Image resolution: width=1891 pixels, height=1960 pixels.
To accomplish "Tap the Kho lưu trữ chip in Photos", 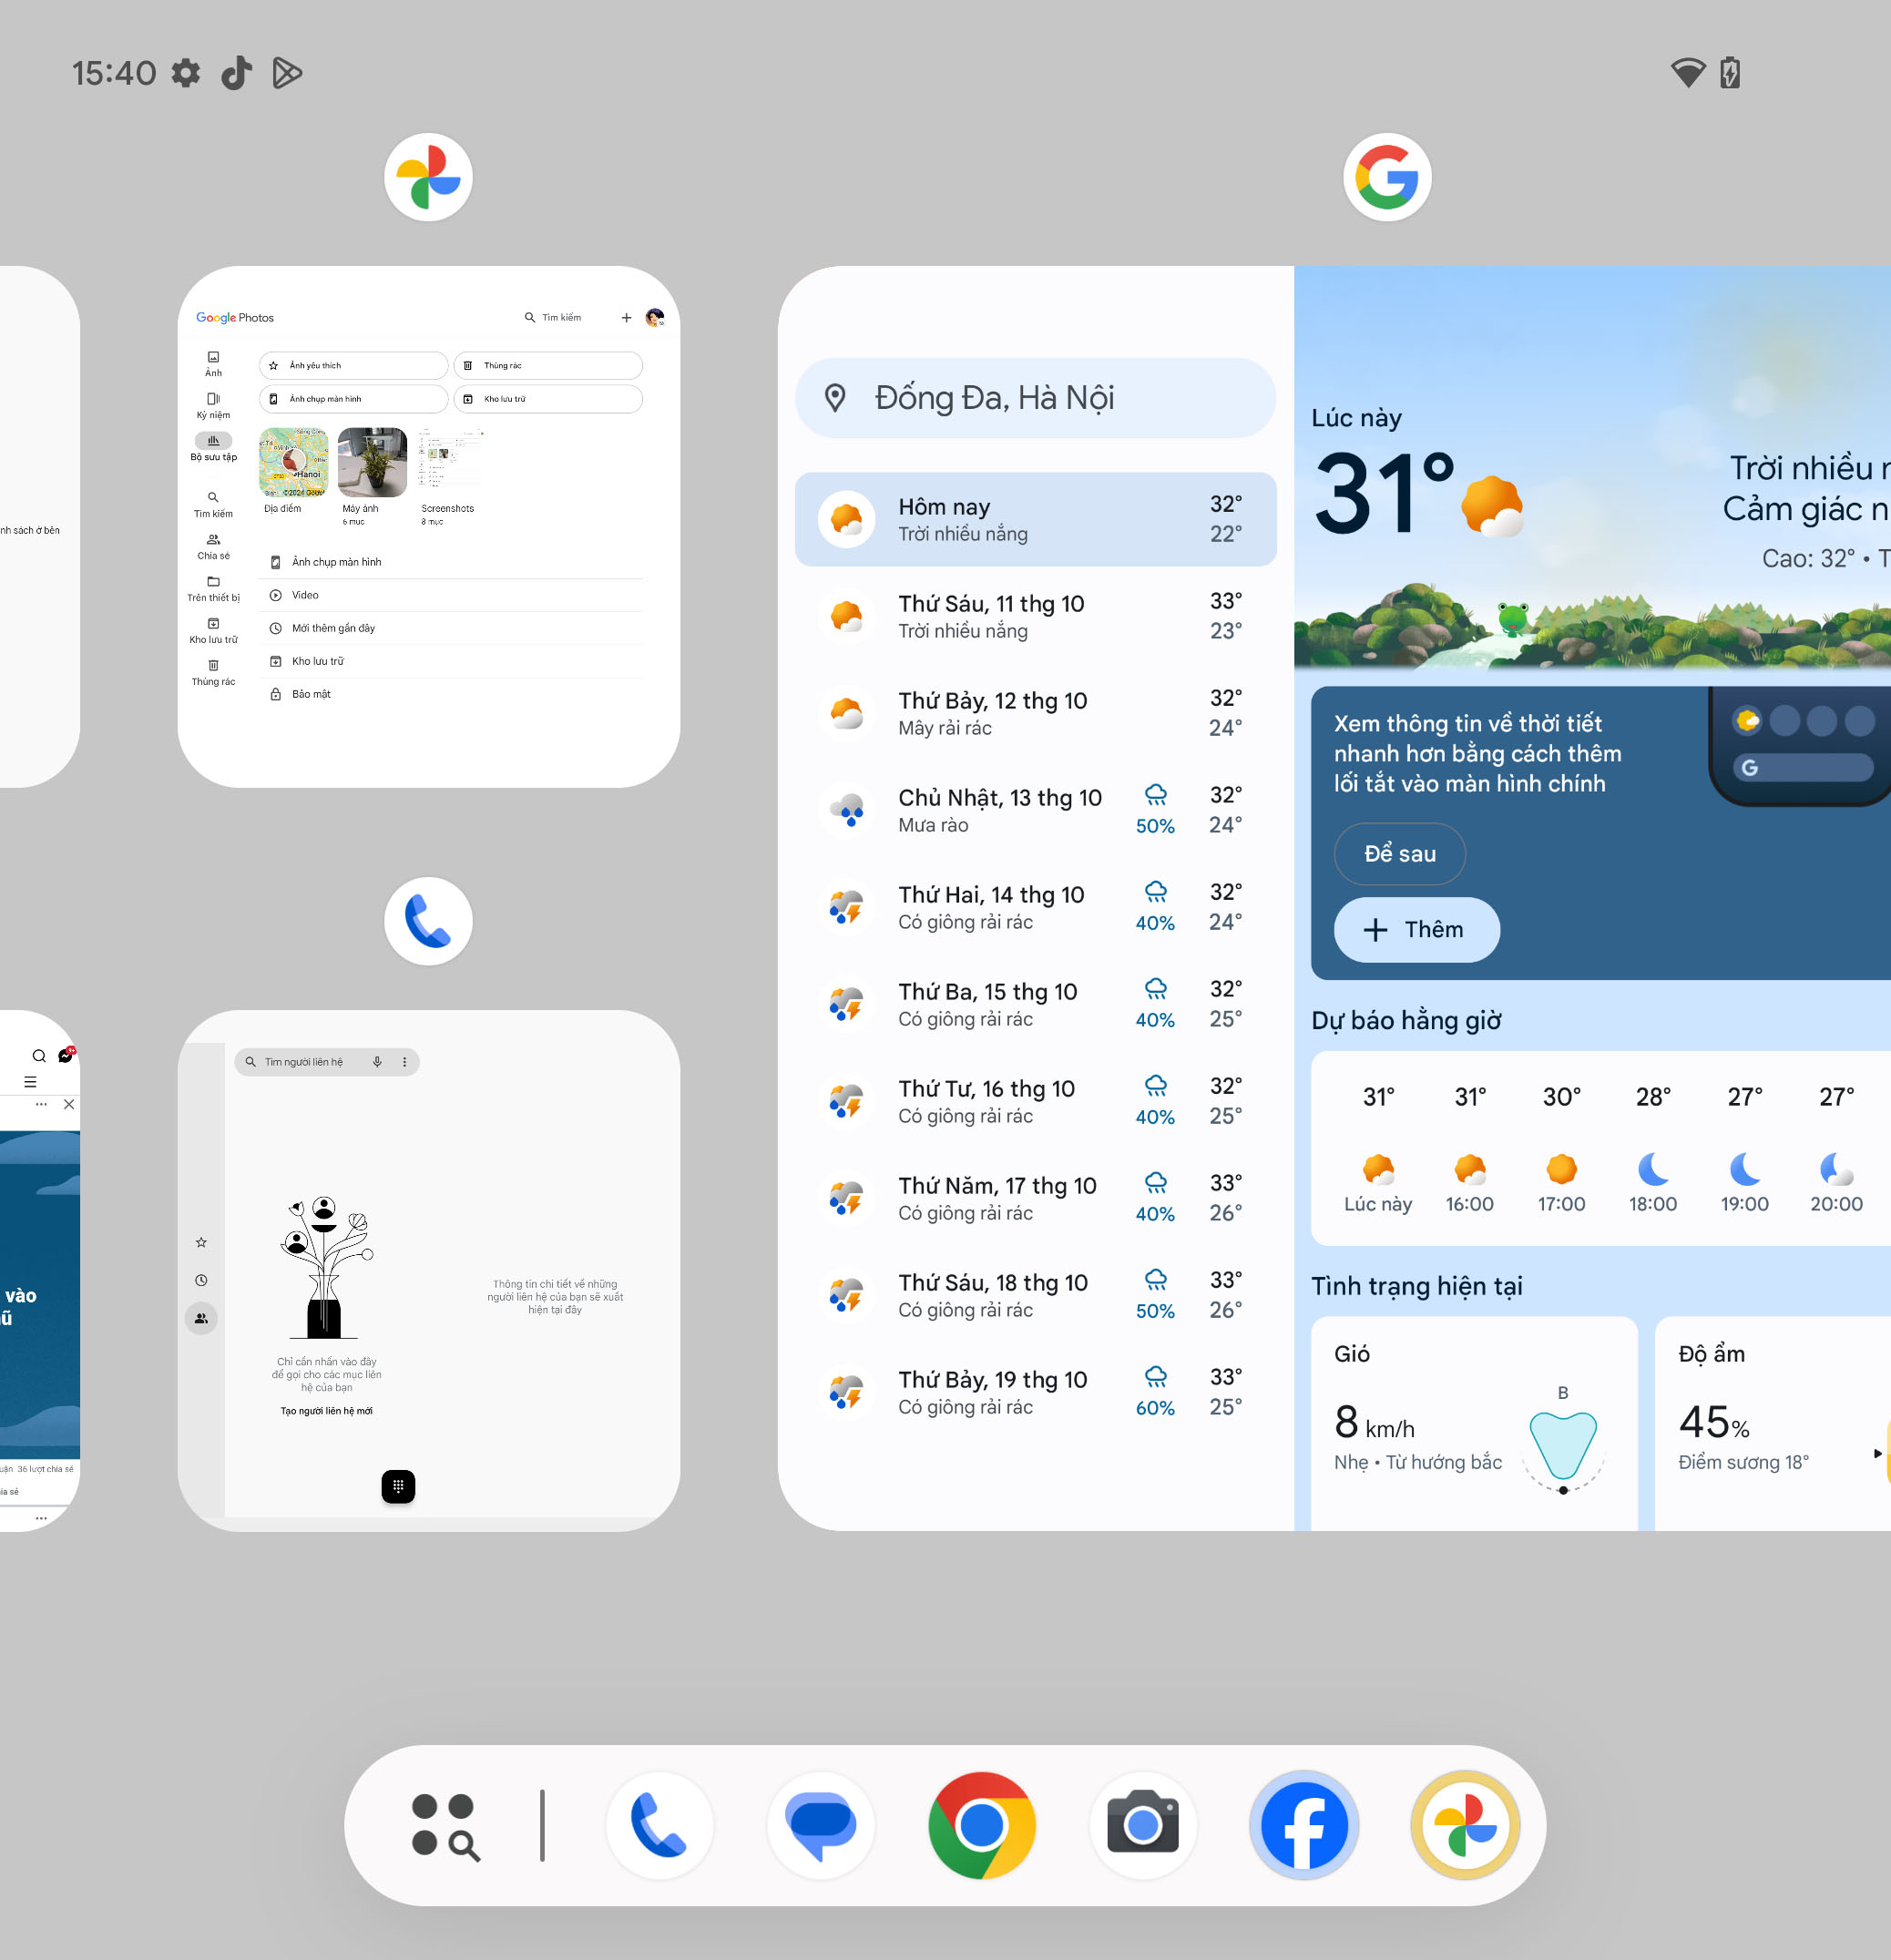I will [548, 399].
